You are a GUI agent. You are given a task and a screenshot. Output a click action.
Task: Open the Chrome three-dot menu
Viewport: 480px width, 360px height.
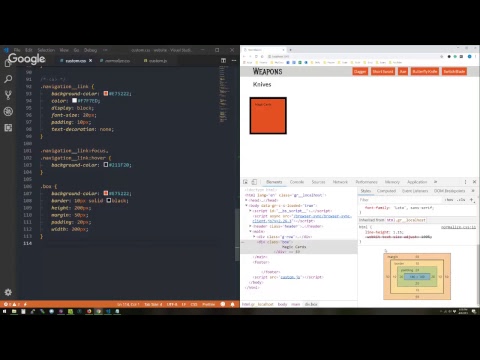pyautogui.click(x=476, y=56)
